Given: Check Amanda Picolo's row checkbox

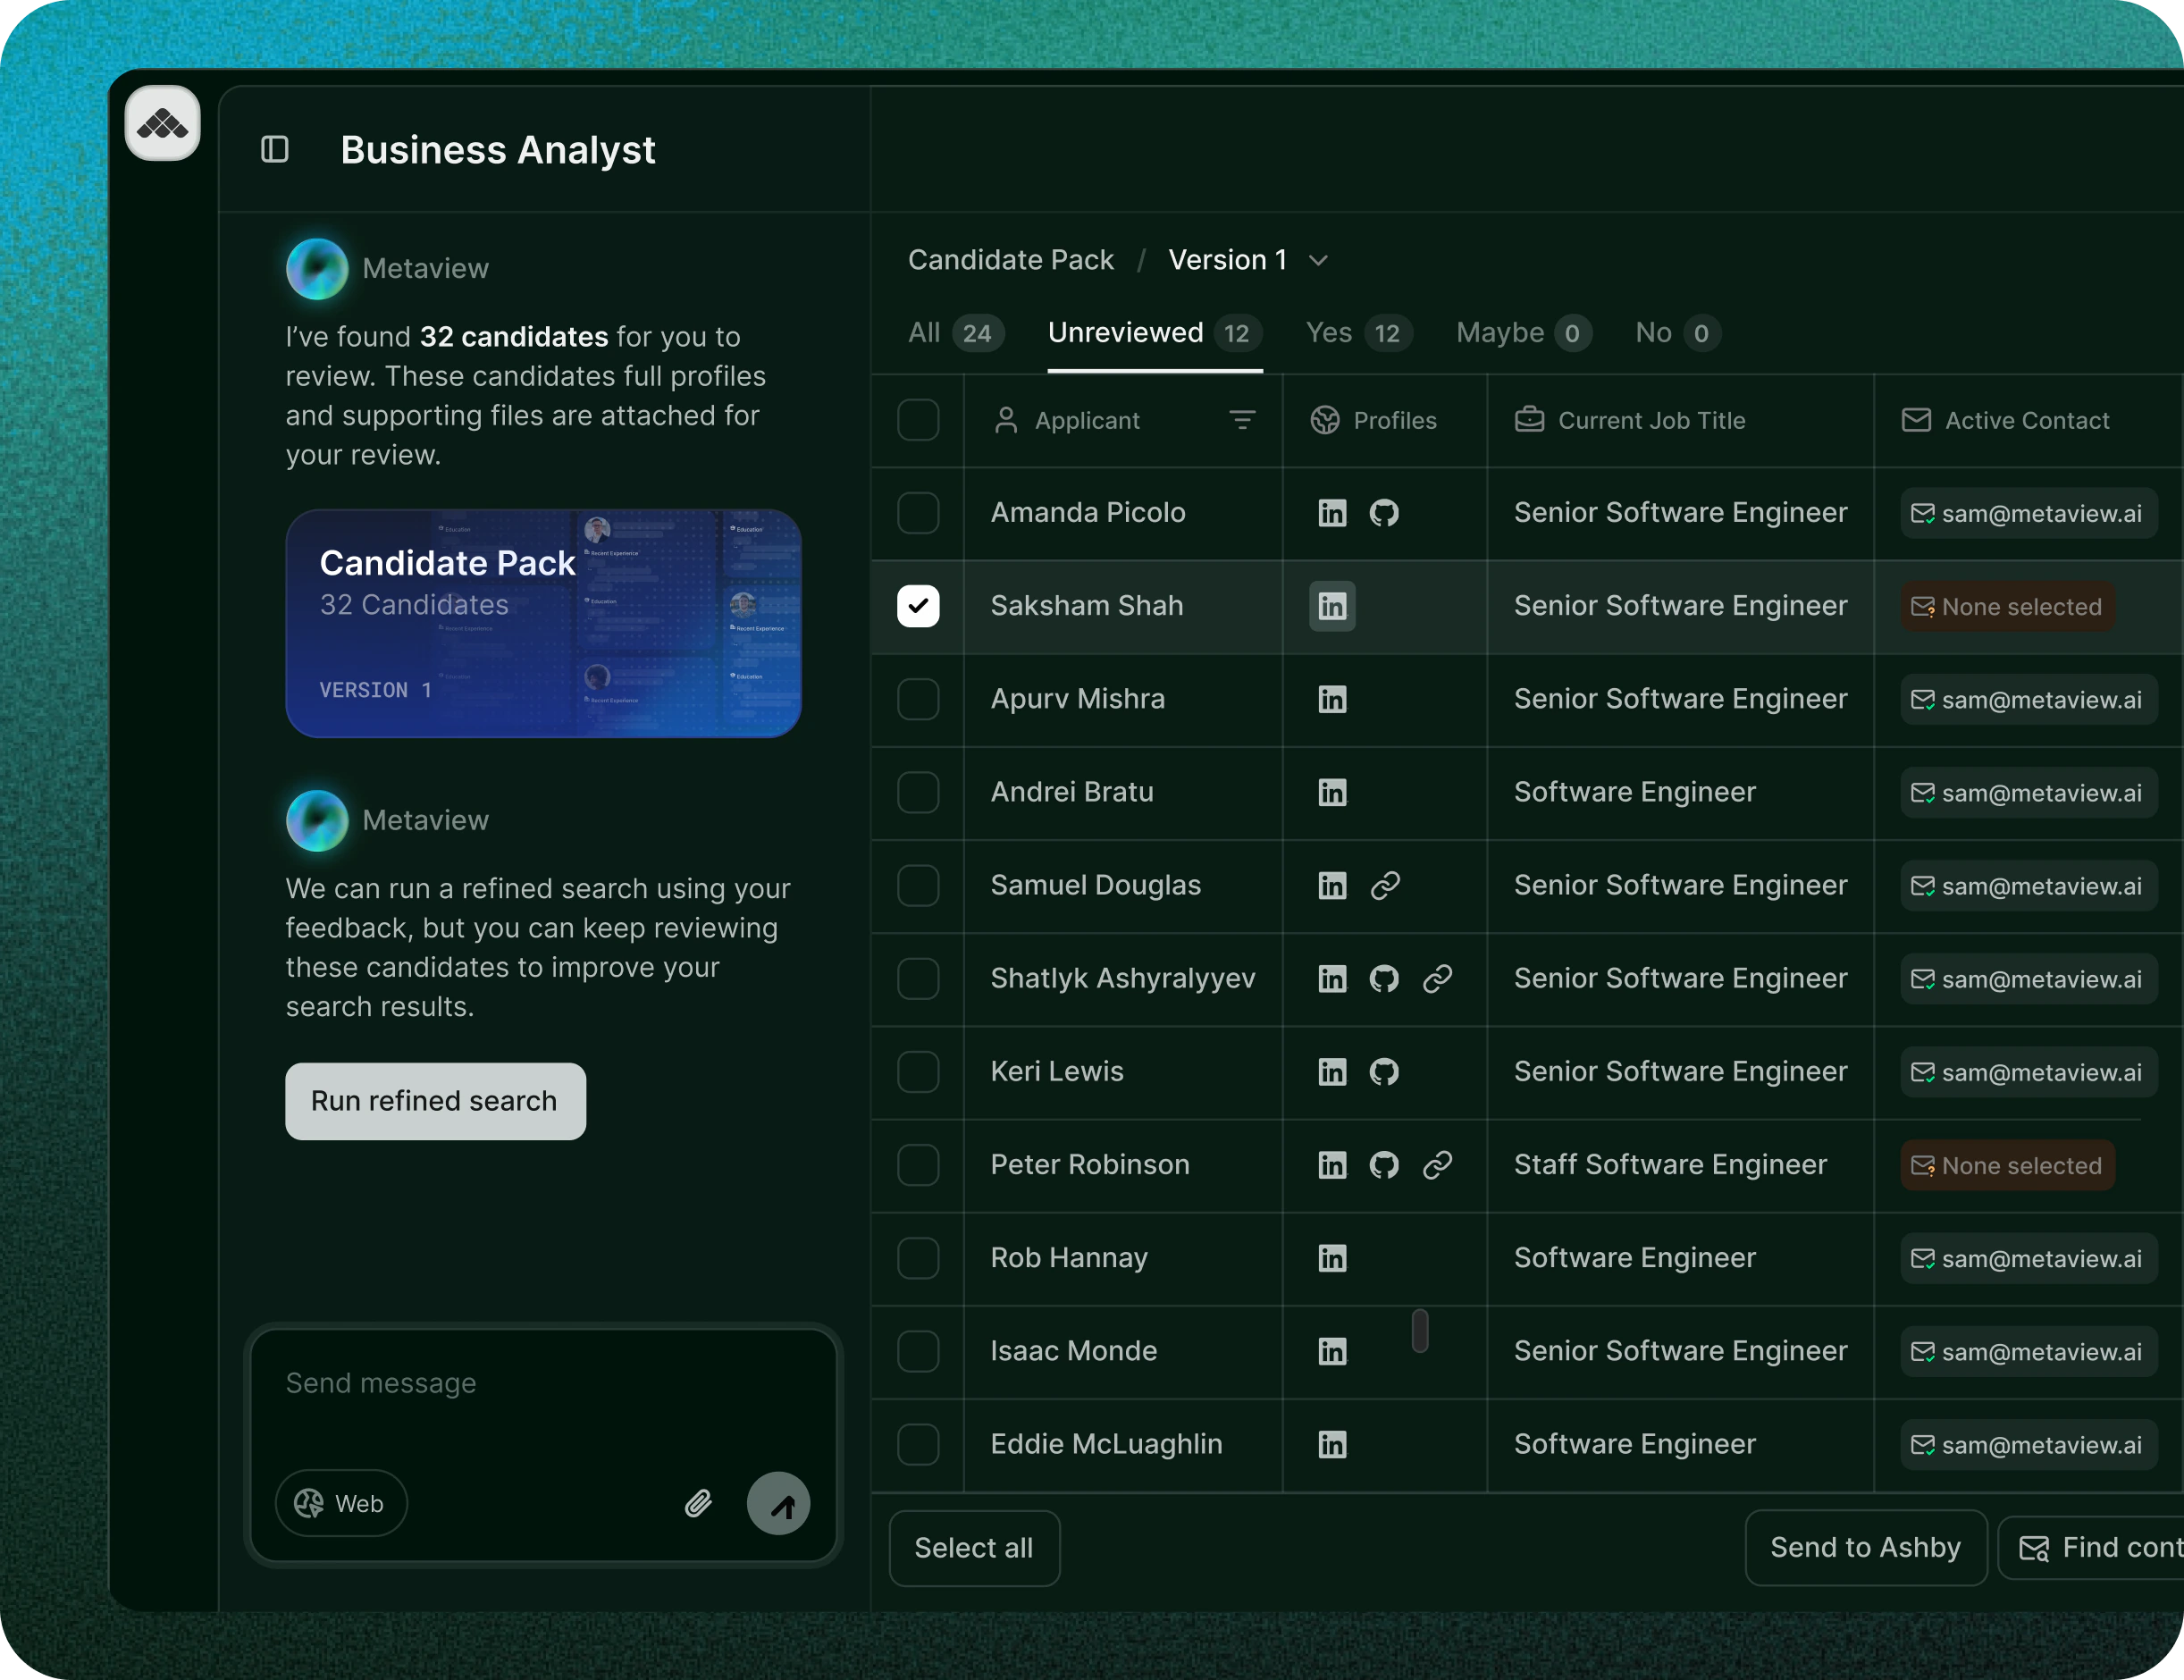Looking at the screenshot, I should point(918,513).
